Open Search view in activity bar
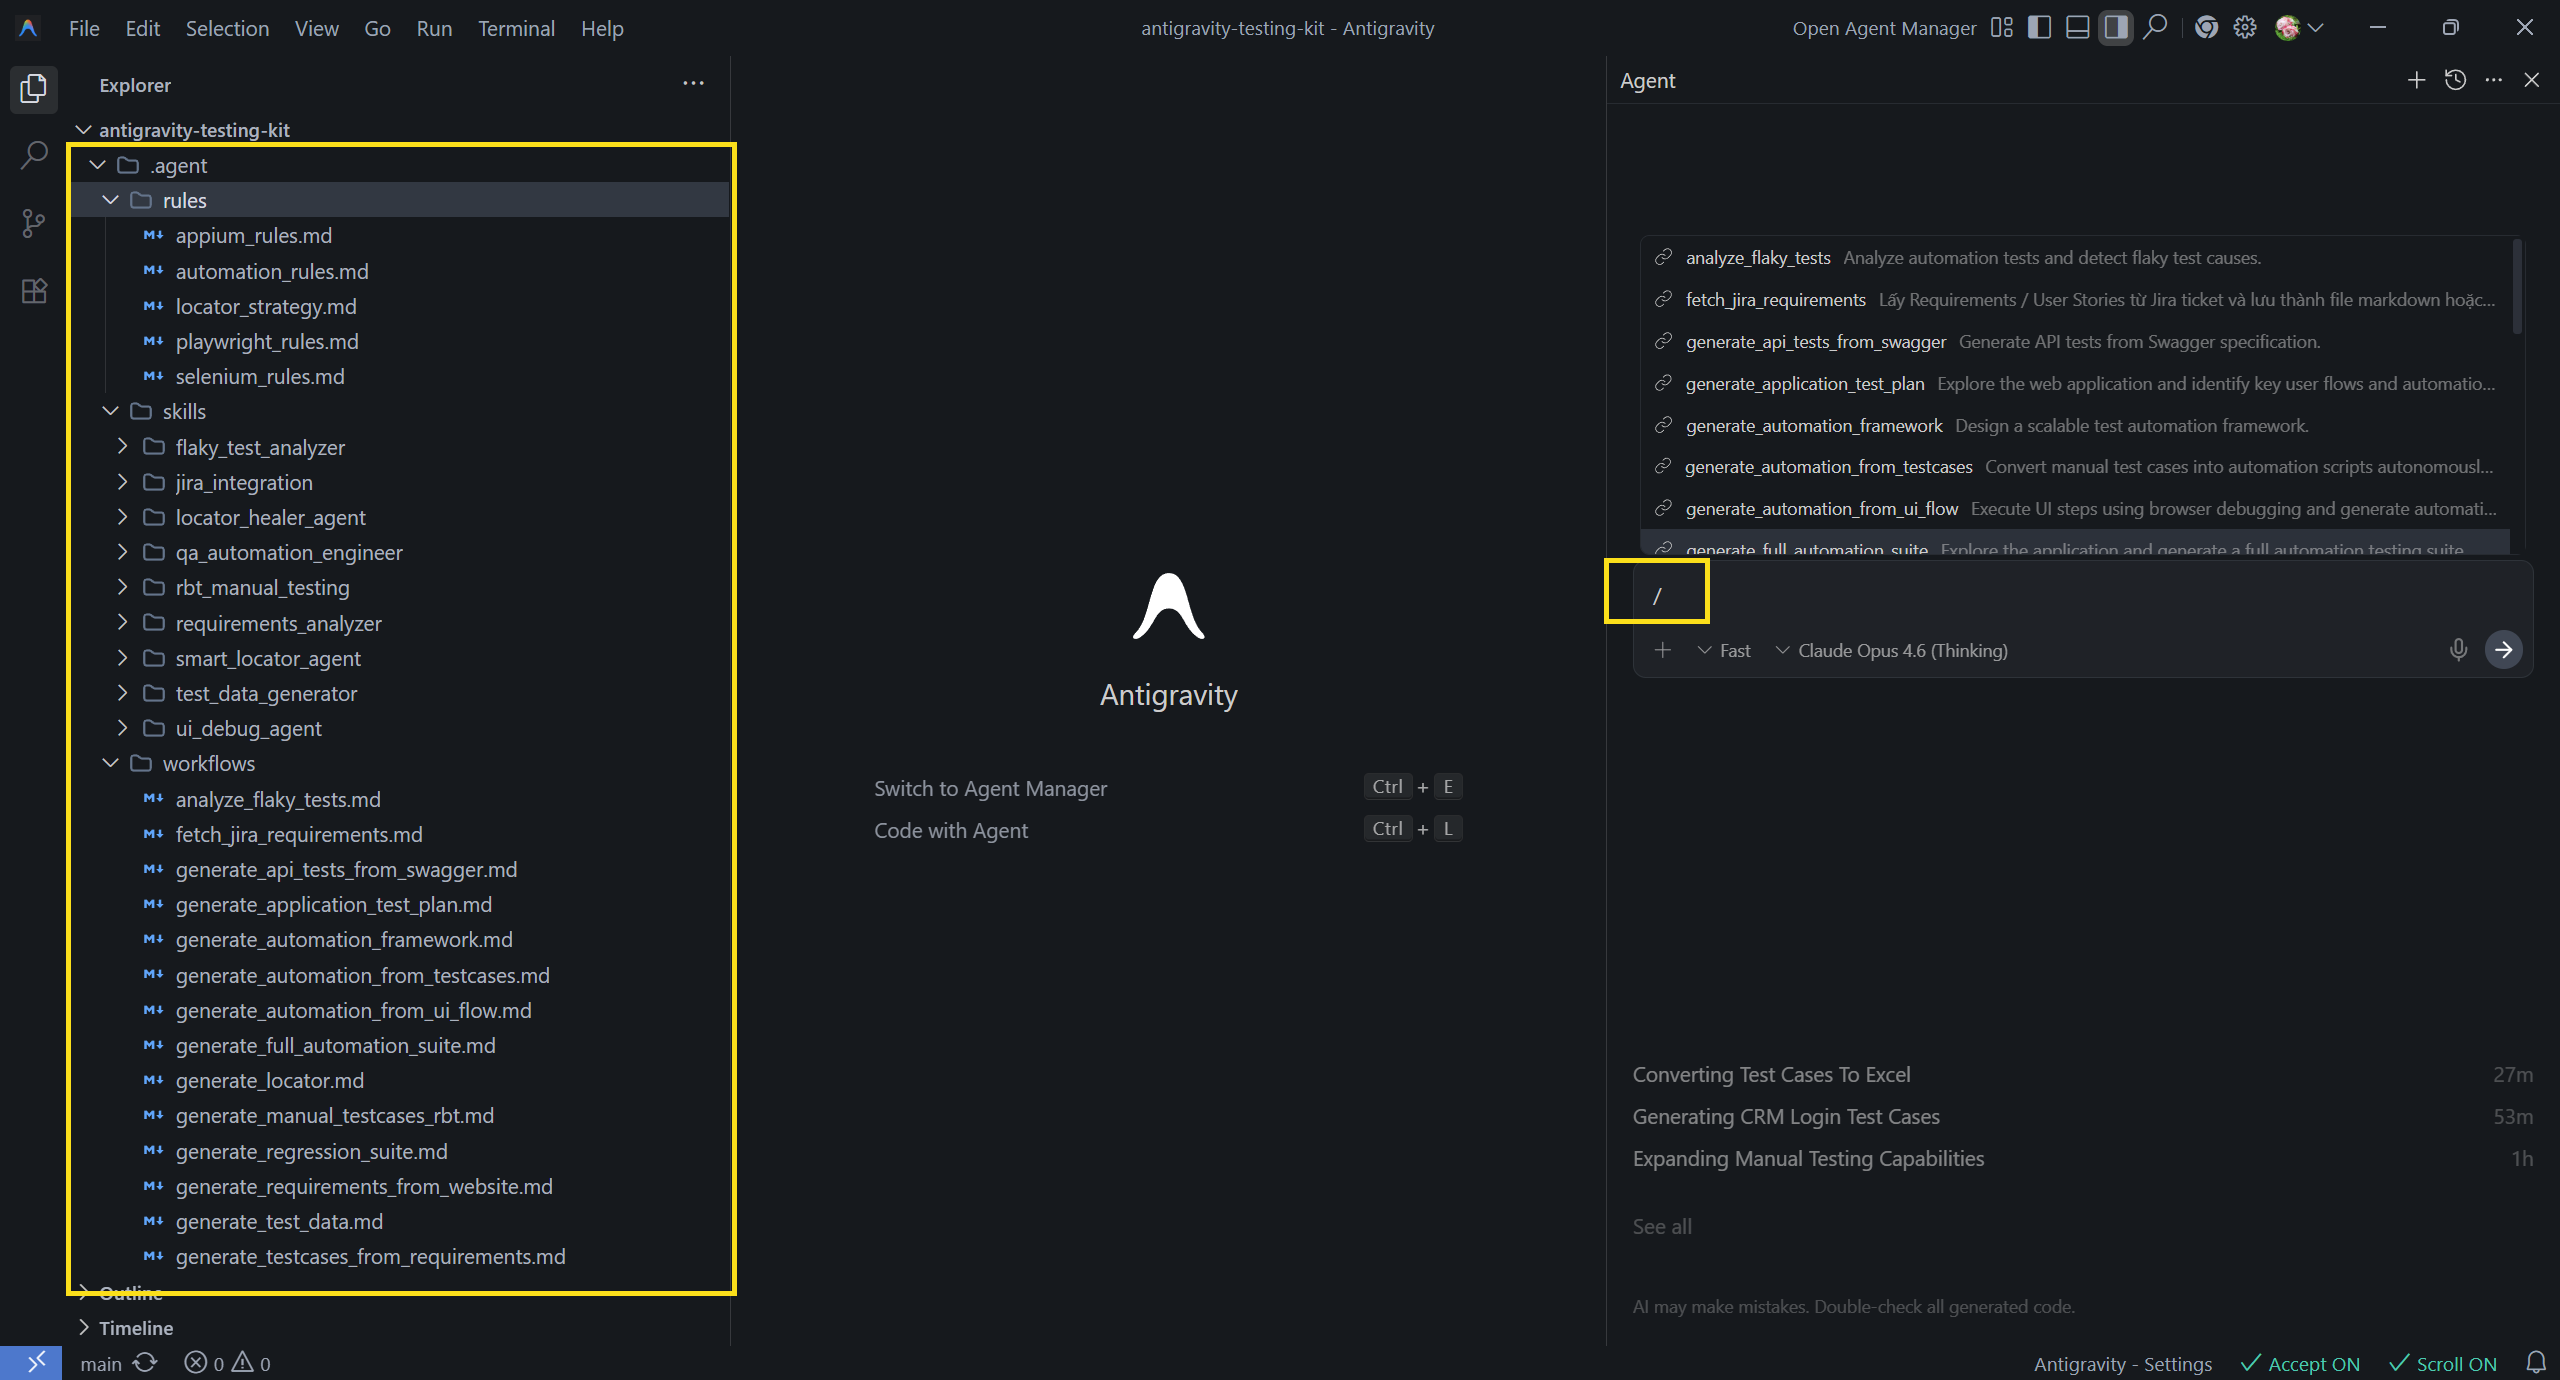The height and width of the screenshot is (1380, 2560). coord(34,156)
